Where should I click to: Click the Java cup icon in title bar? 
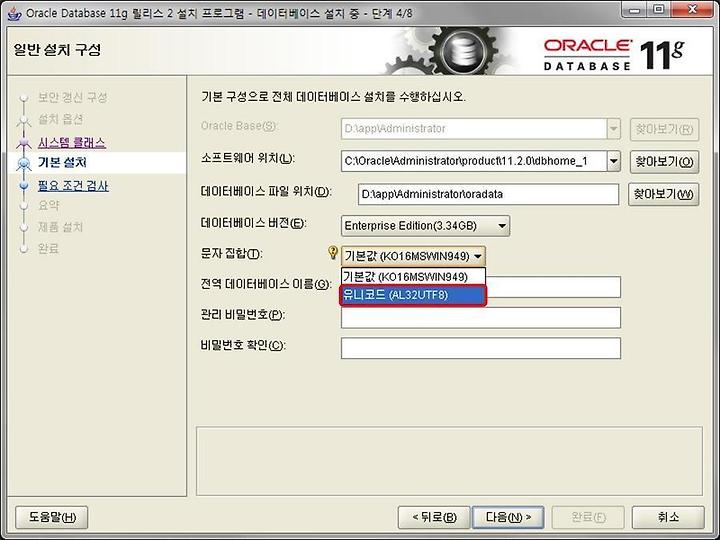tap(14, 13)
